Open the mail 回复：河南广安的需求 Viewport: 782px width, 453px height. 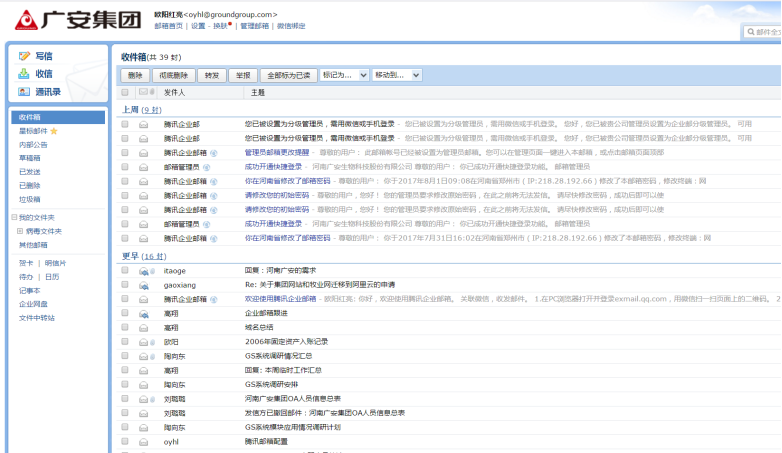[x=280, y=271]
